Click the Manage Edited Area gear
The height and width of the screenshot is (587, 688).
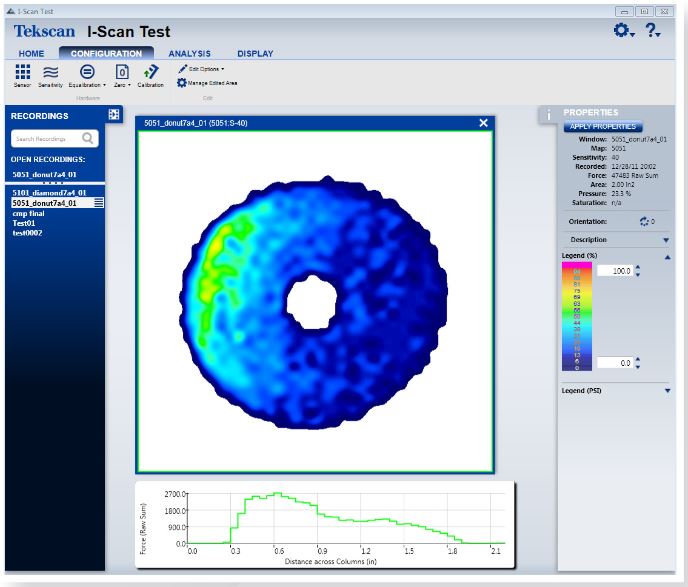point(182,82)
